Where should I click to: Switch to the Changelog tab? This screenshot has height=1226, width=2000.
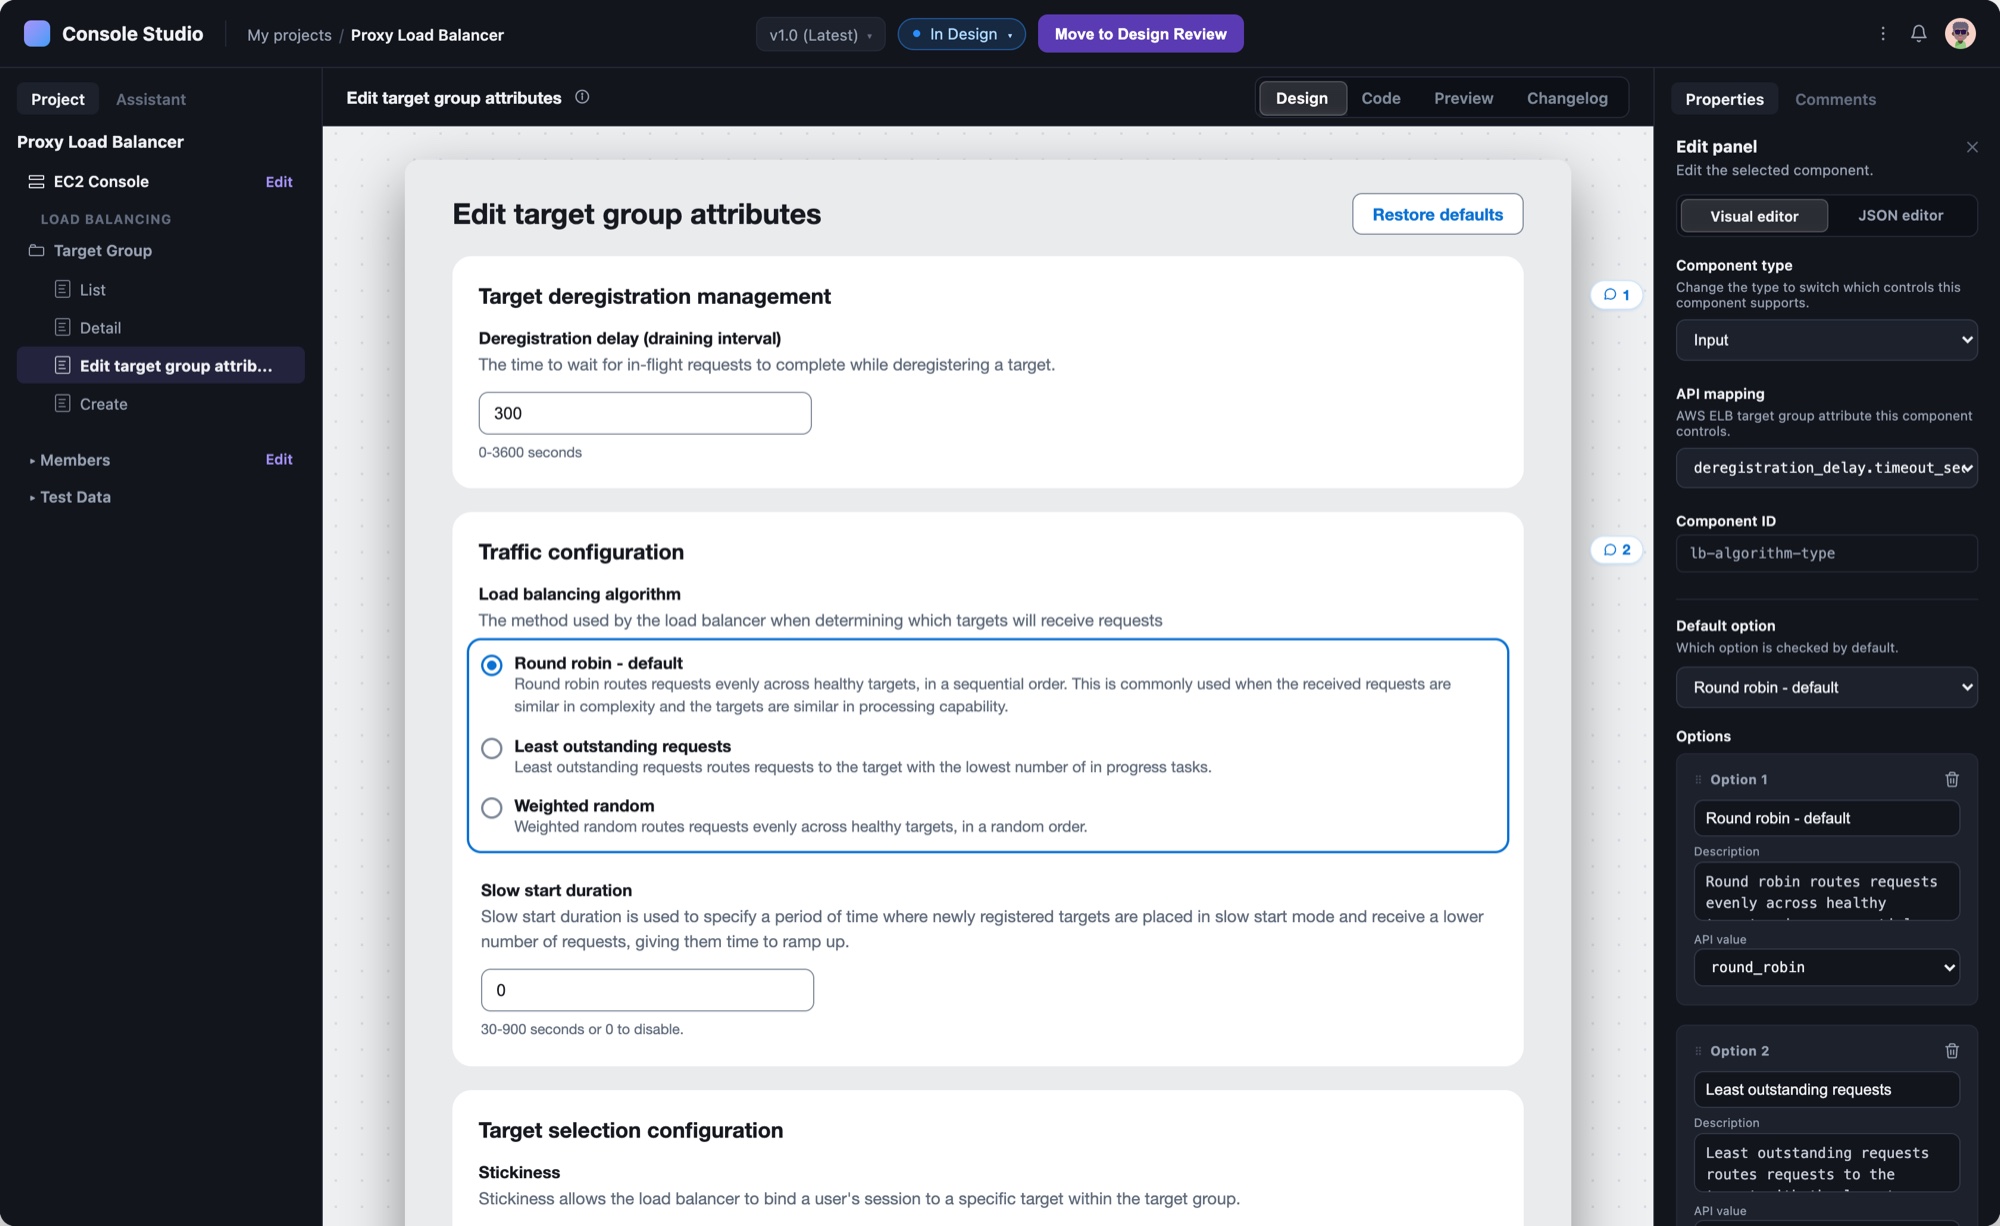(1567, 98)
